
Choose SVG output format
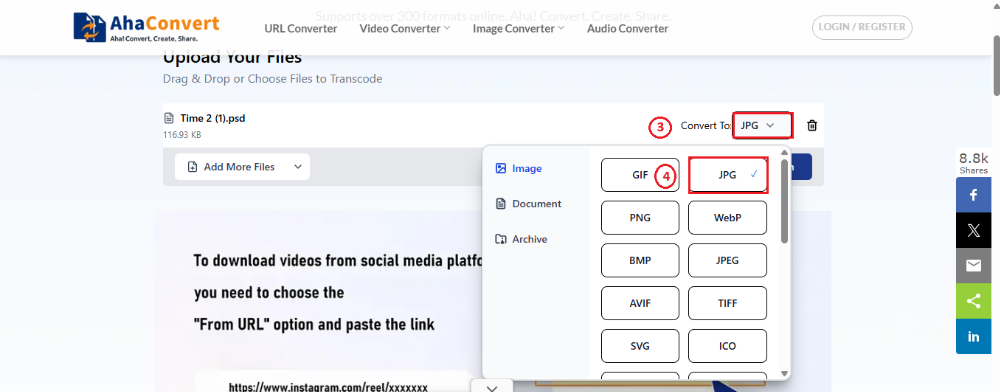tap(640, 346)
